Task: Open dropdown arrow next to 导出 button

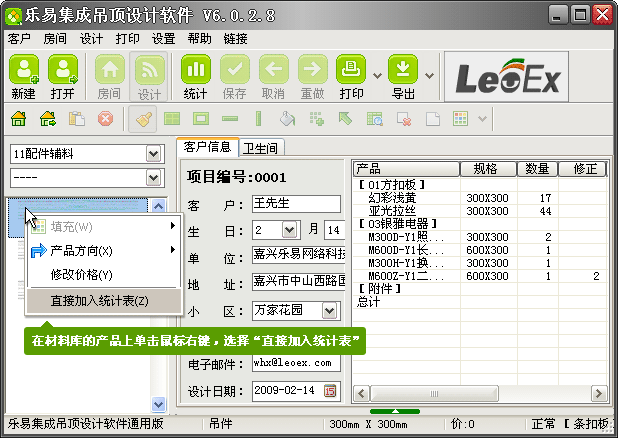Action: [429, 75]
